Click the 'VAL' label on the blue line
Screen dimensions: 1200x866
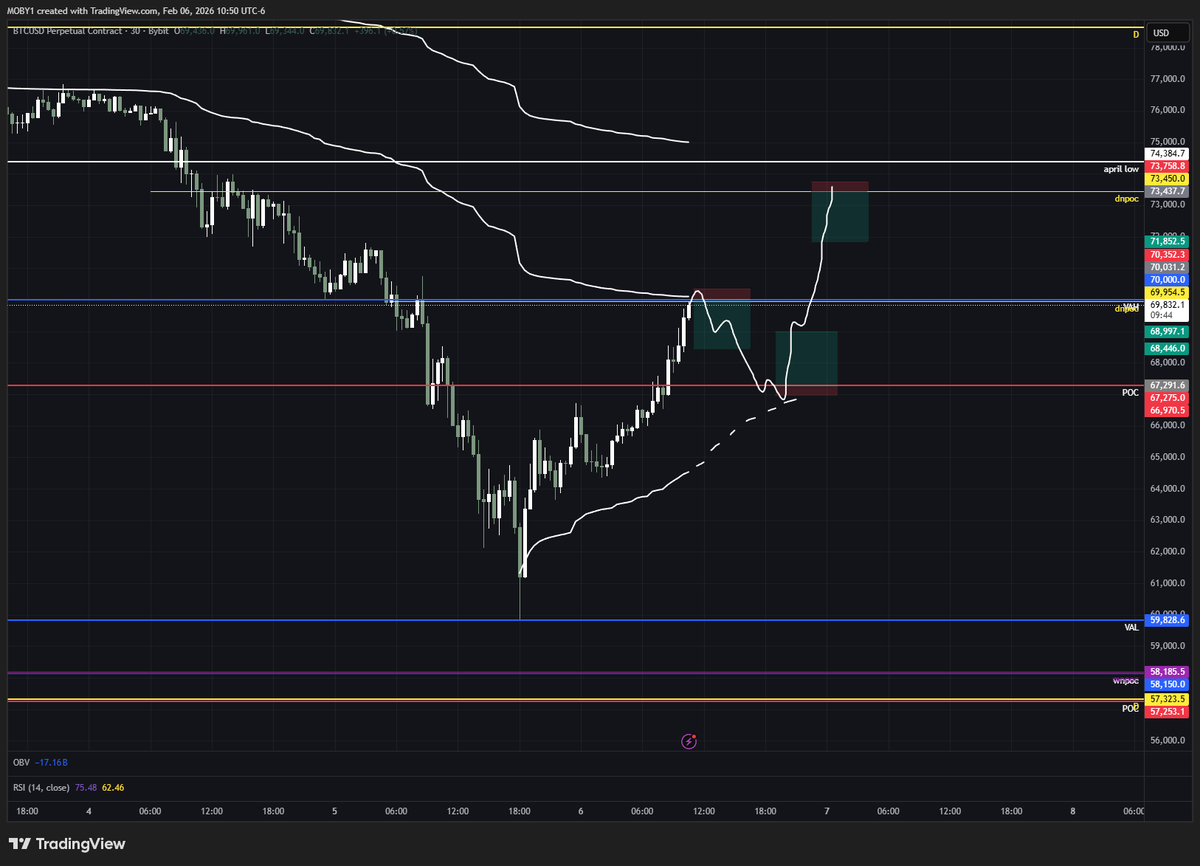1131,628
